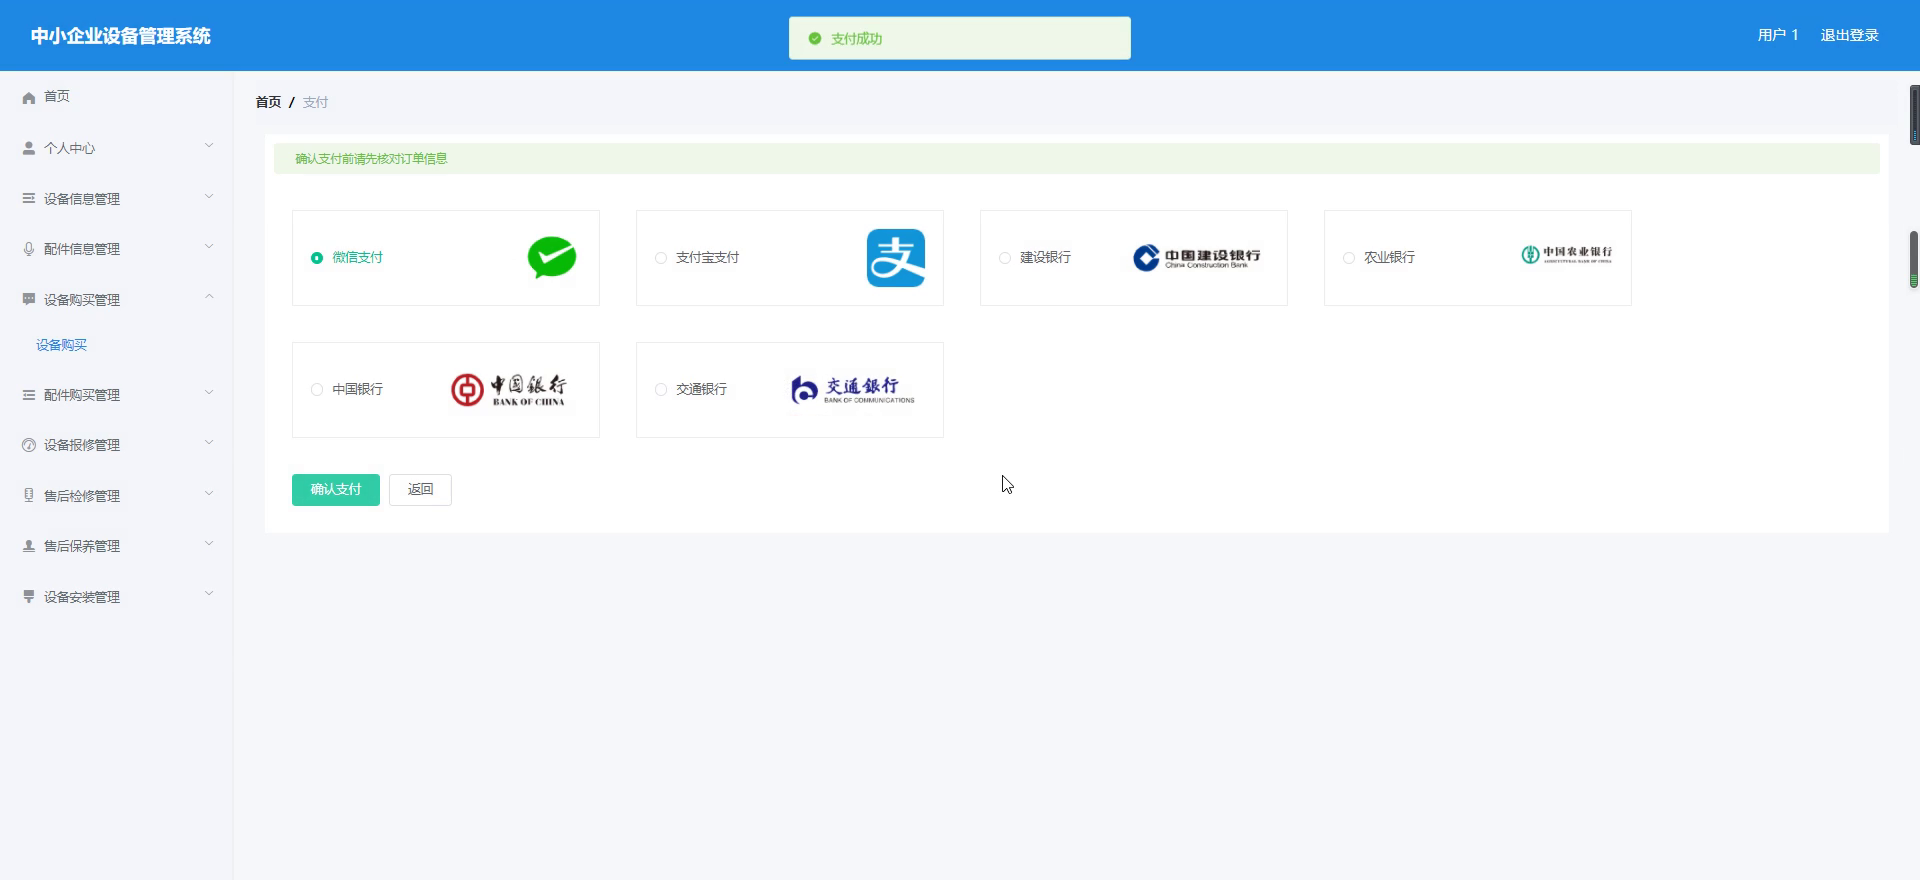Click the blue Alipay logo
The image size is (1920, 880).
[896, 258]
